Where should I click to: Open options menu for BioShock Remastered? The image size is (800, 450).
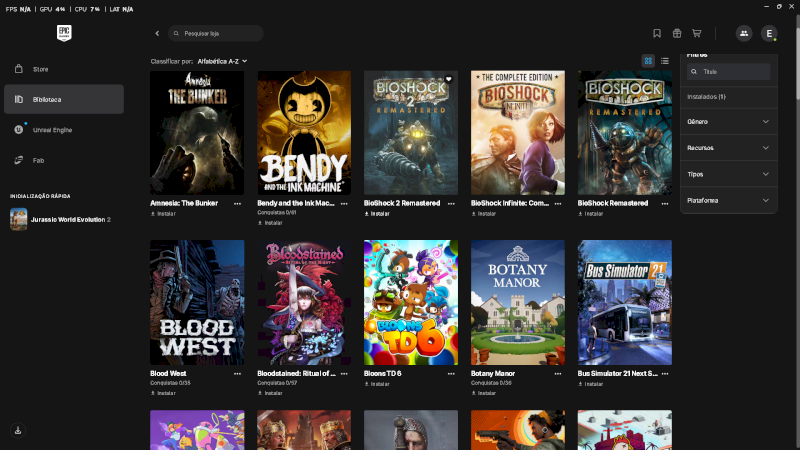coord(665,204)
